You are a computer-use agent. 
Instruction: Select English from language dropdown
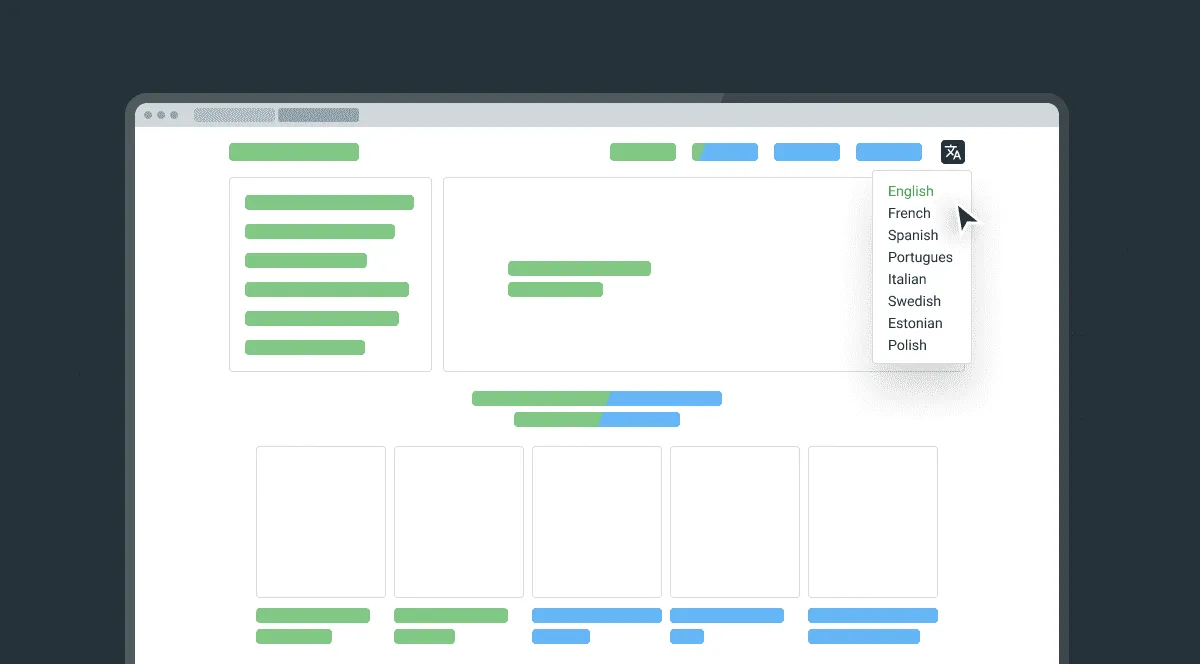coord(910,191)
